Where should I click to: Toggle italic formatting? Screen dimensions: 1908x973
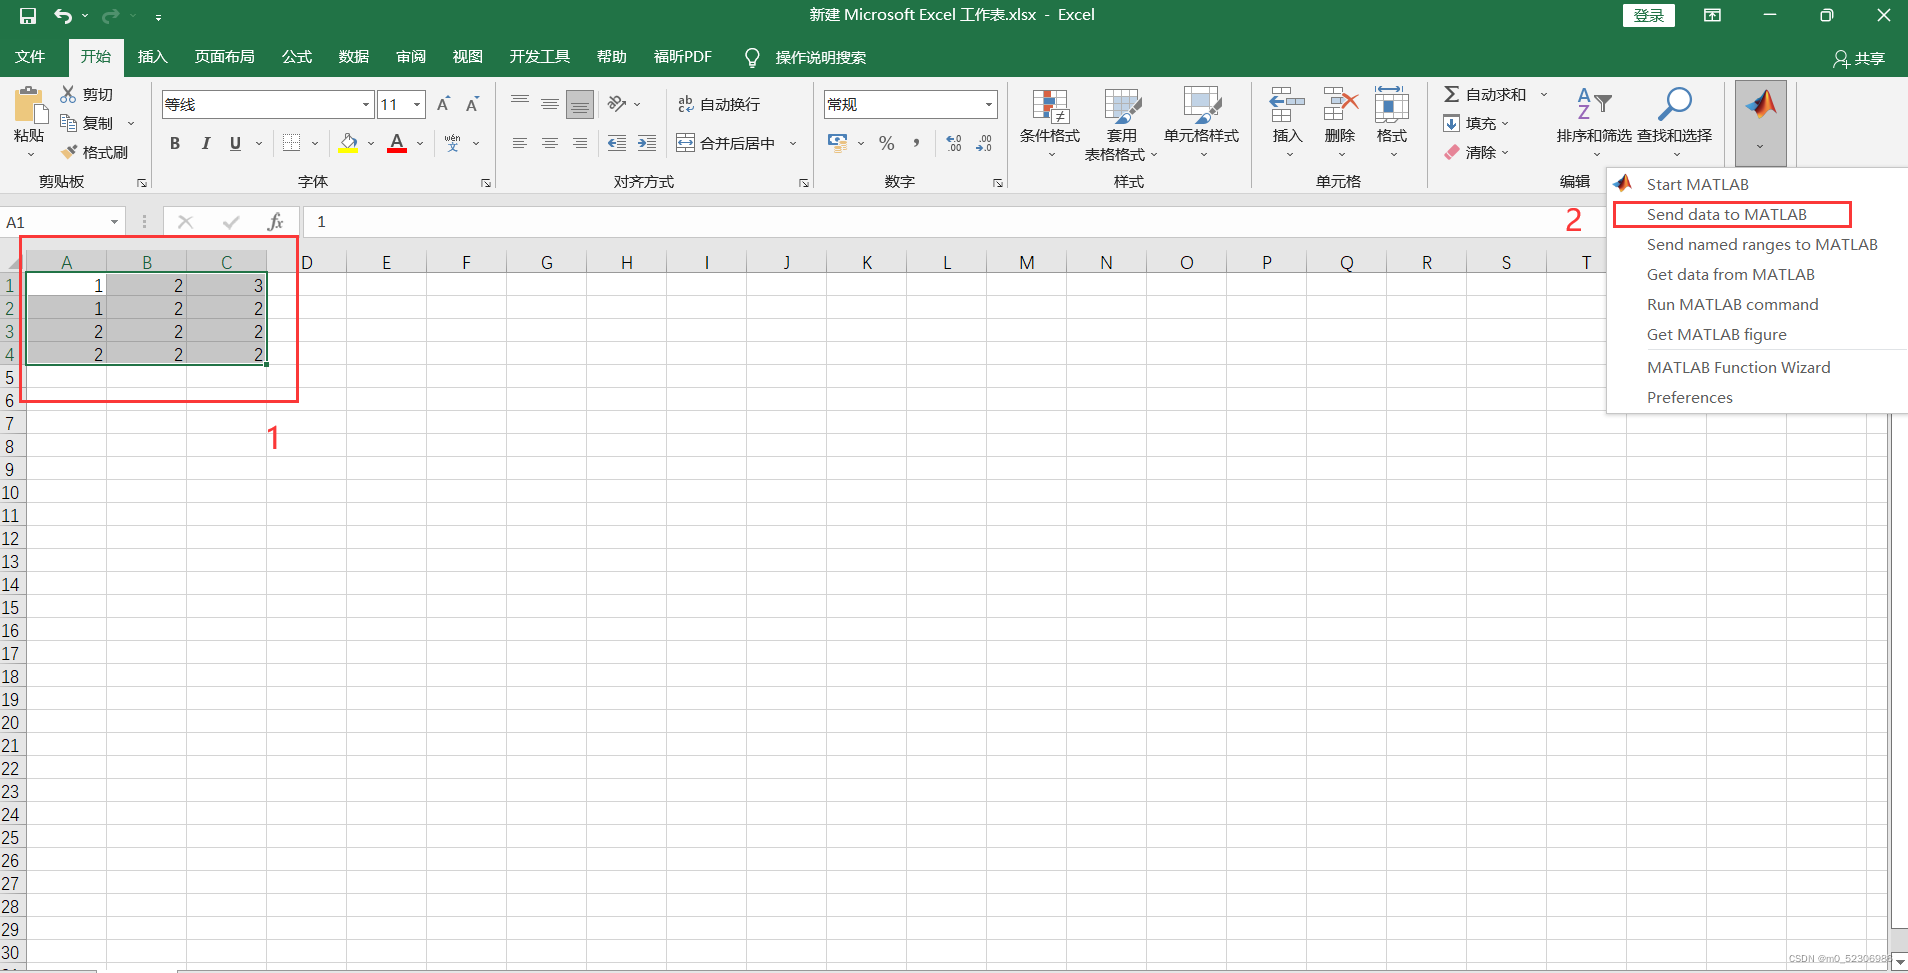click(x=205, y=143)
